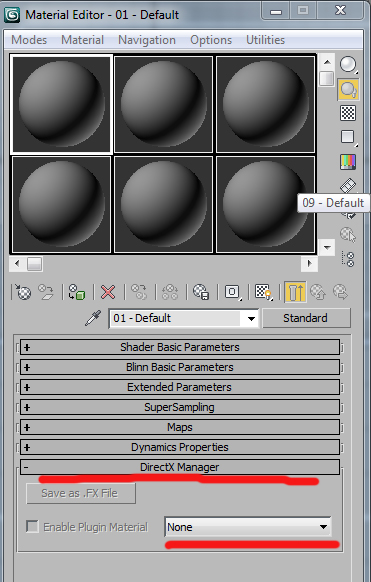Image resolution: width=371 pixels, height=582 pixels.
Task: Click the Standard material type button
Action: point(306,318)
